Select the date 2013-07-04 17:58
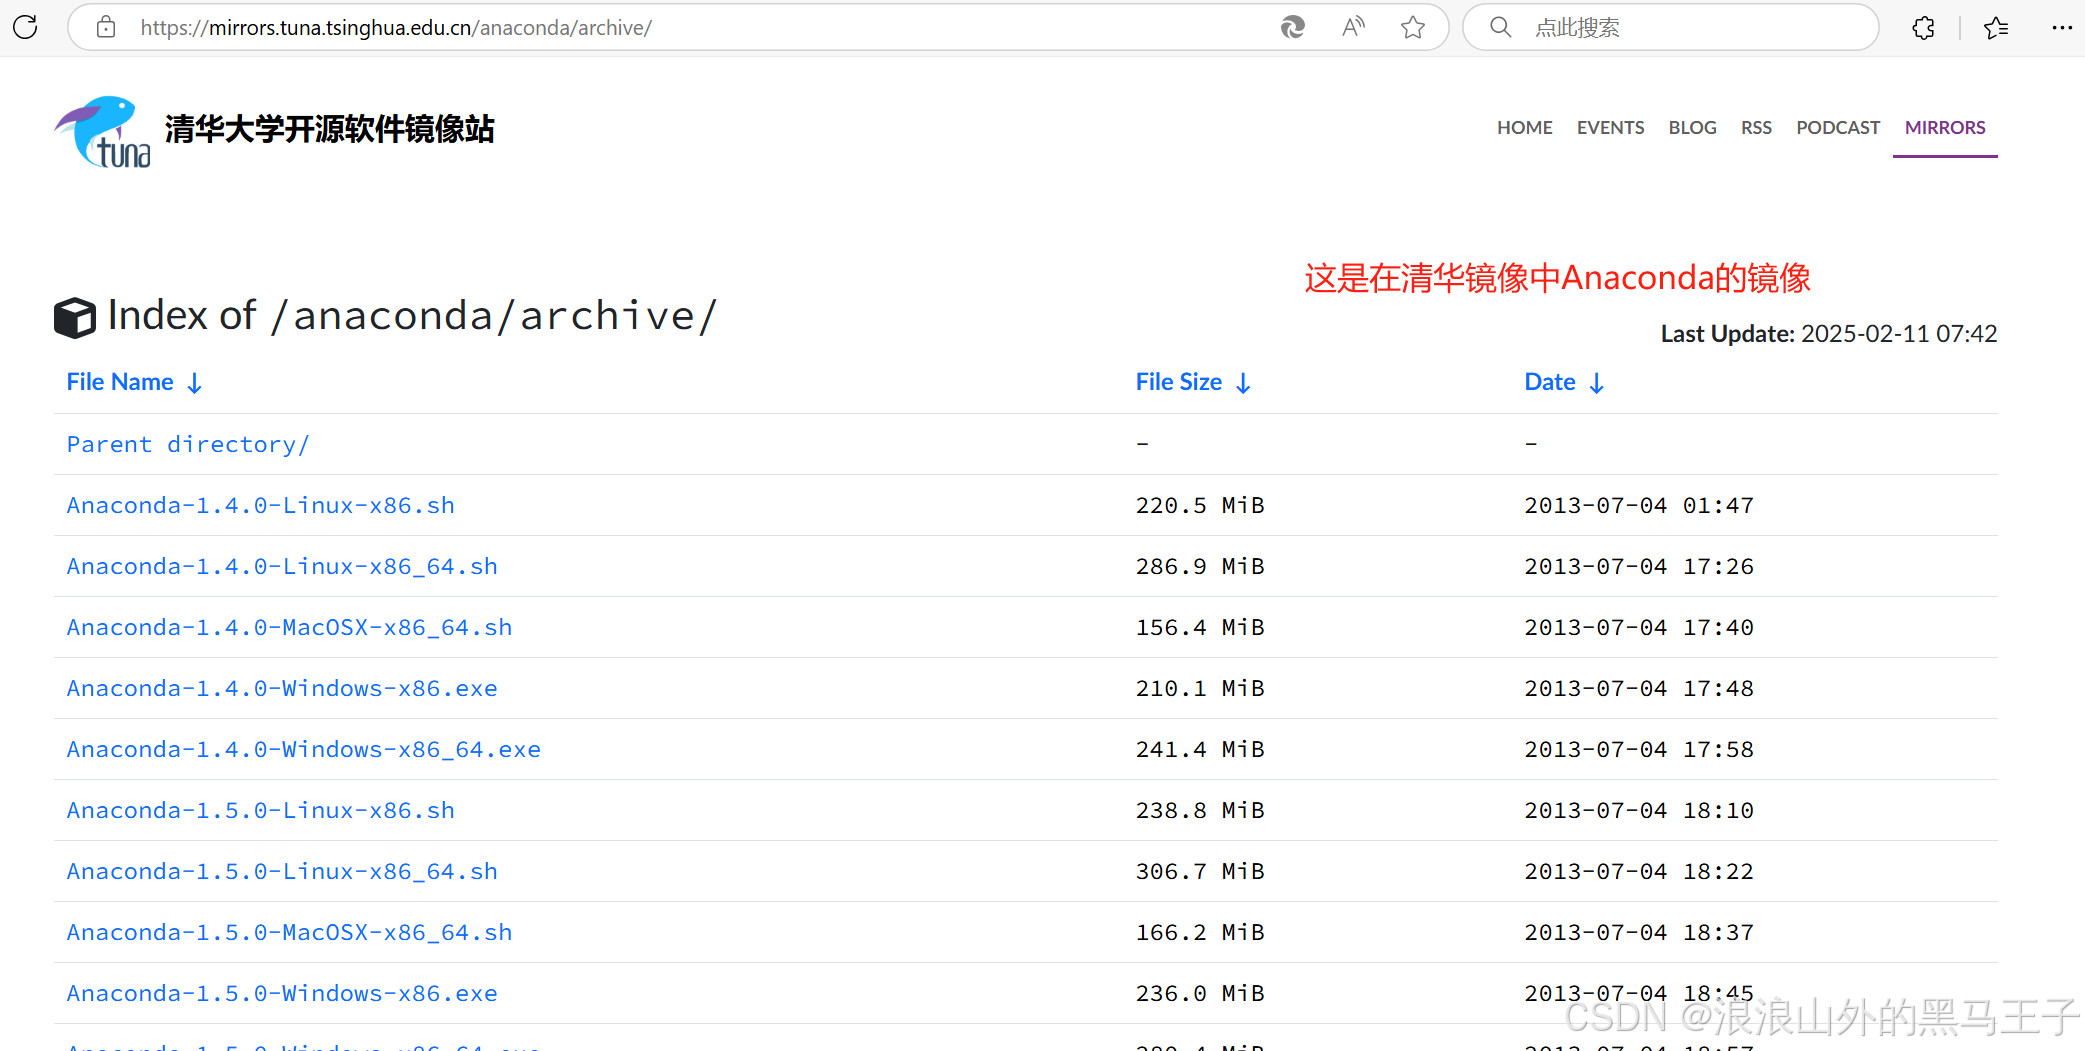This screenshot has width=2085, height=1051. tap(1639, 749)
